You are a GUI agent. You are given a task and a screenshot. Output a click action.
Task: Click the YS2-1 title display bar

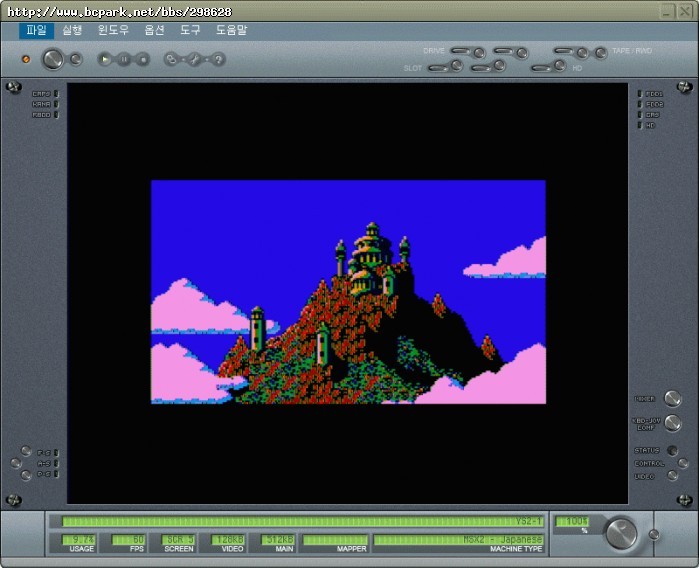point(303,522)
